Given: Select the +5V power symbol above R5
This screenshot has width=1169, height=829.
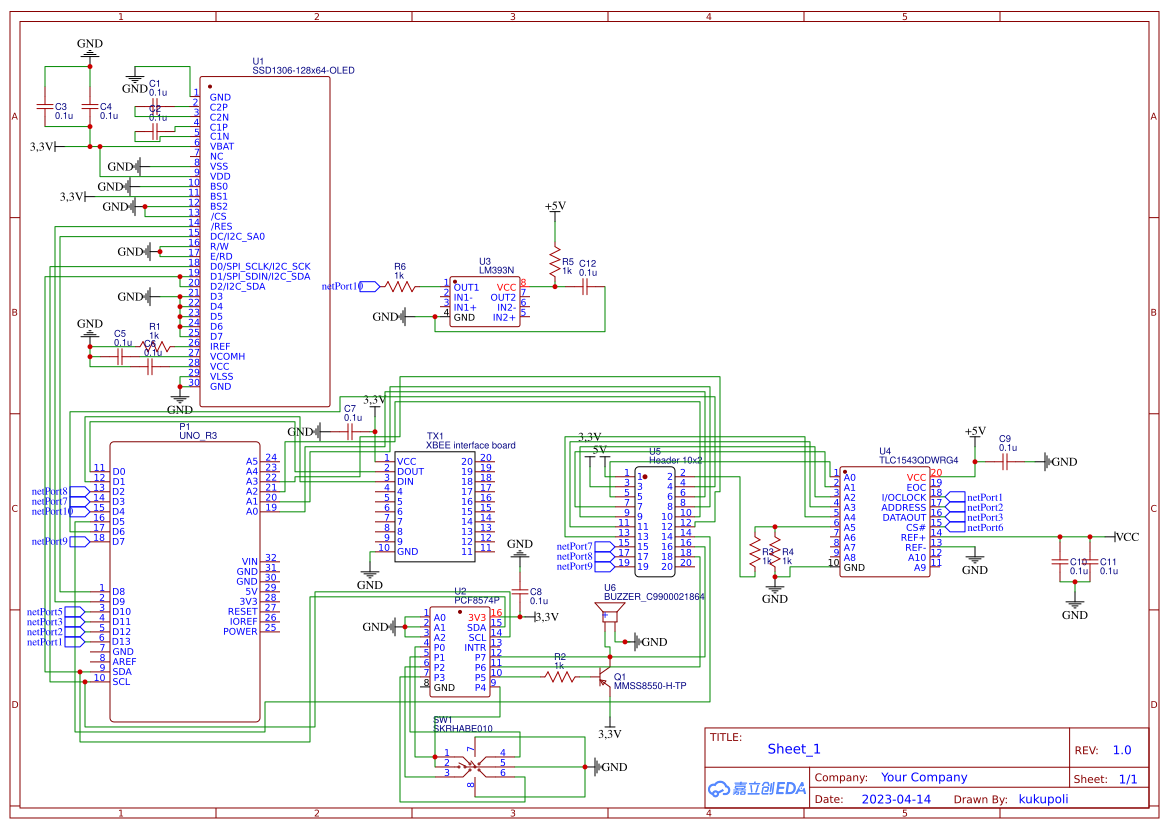Looking at the screenshot, I should (x=553, y=210).
